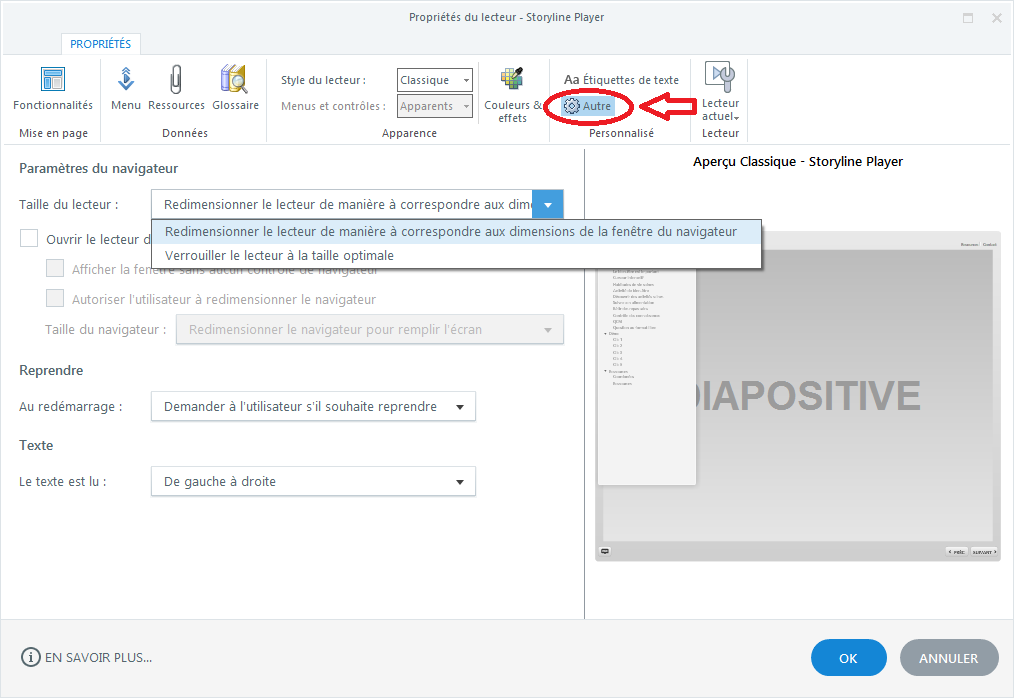Maximize the Propriétés du lecteur window
1014x698 pixels.
point(968,18)
